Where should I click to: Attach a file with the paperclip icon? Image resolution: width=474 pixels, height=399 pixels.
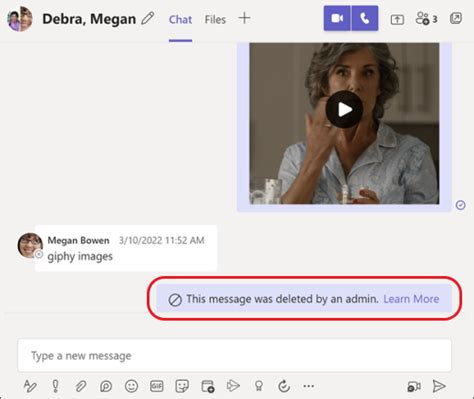click(81, 386)
